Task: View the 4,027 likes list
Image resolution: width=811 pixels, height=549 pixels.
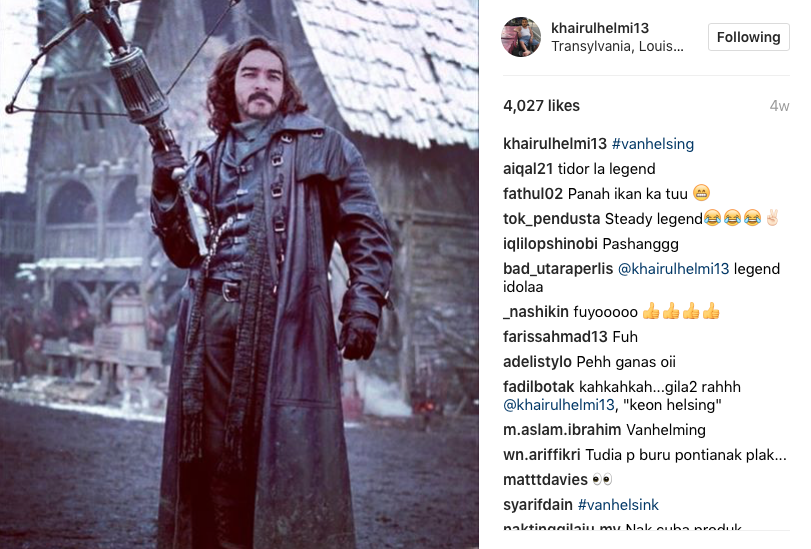Action: 541,106
